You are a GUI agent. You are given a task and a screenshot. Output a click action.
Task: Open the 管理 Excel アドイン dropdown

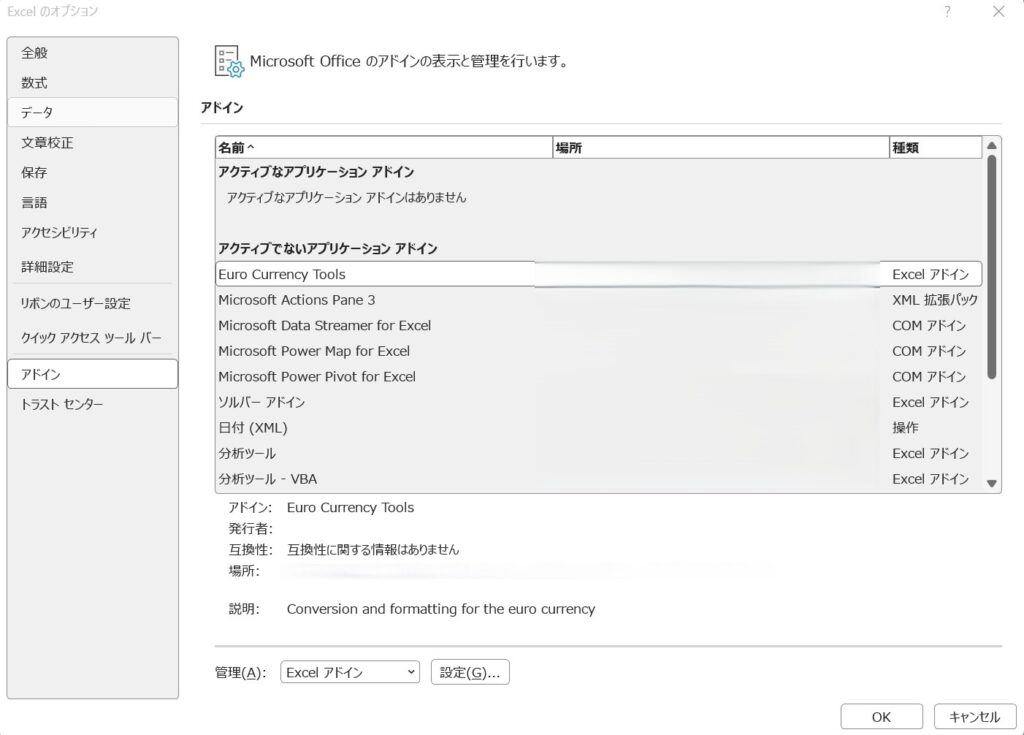coord(349,673)
